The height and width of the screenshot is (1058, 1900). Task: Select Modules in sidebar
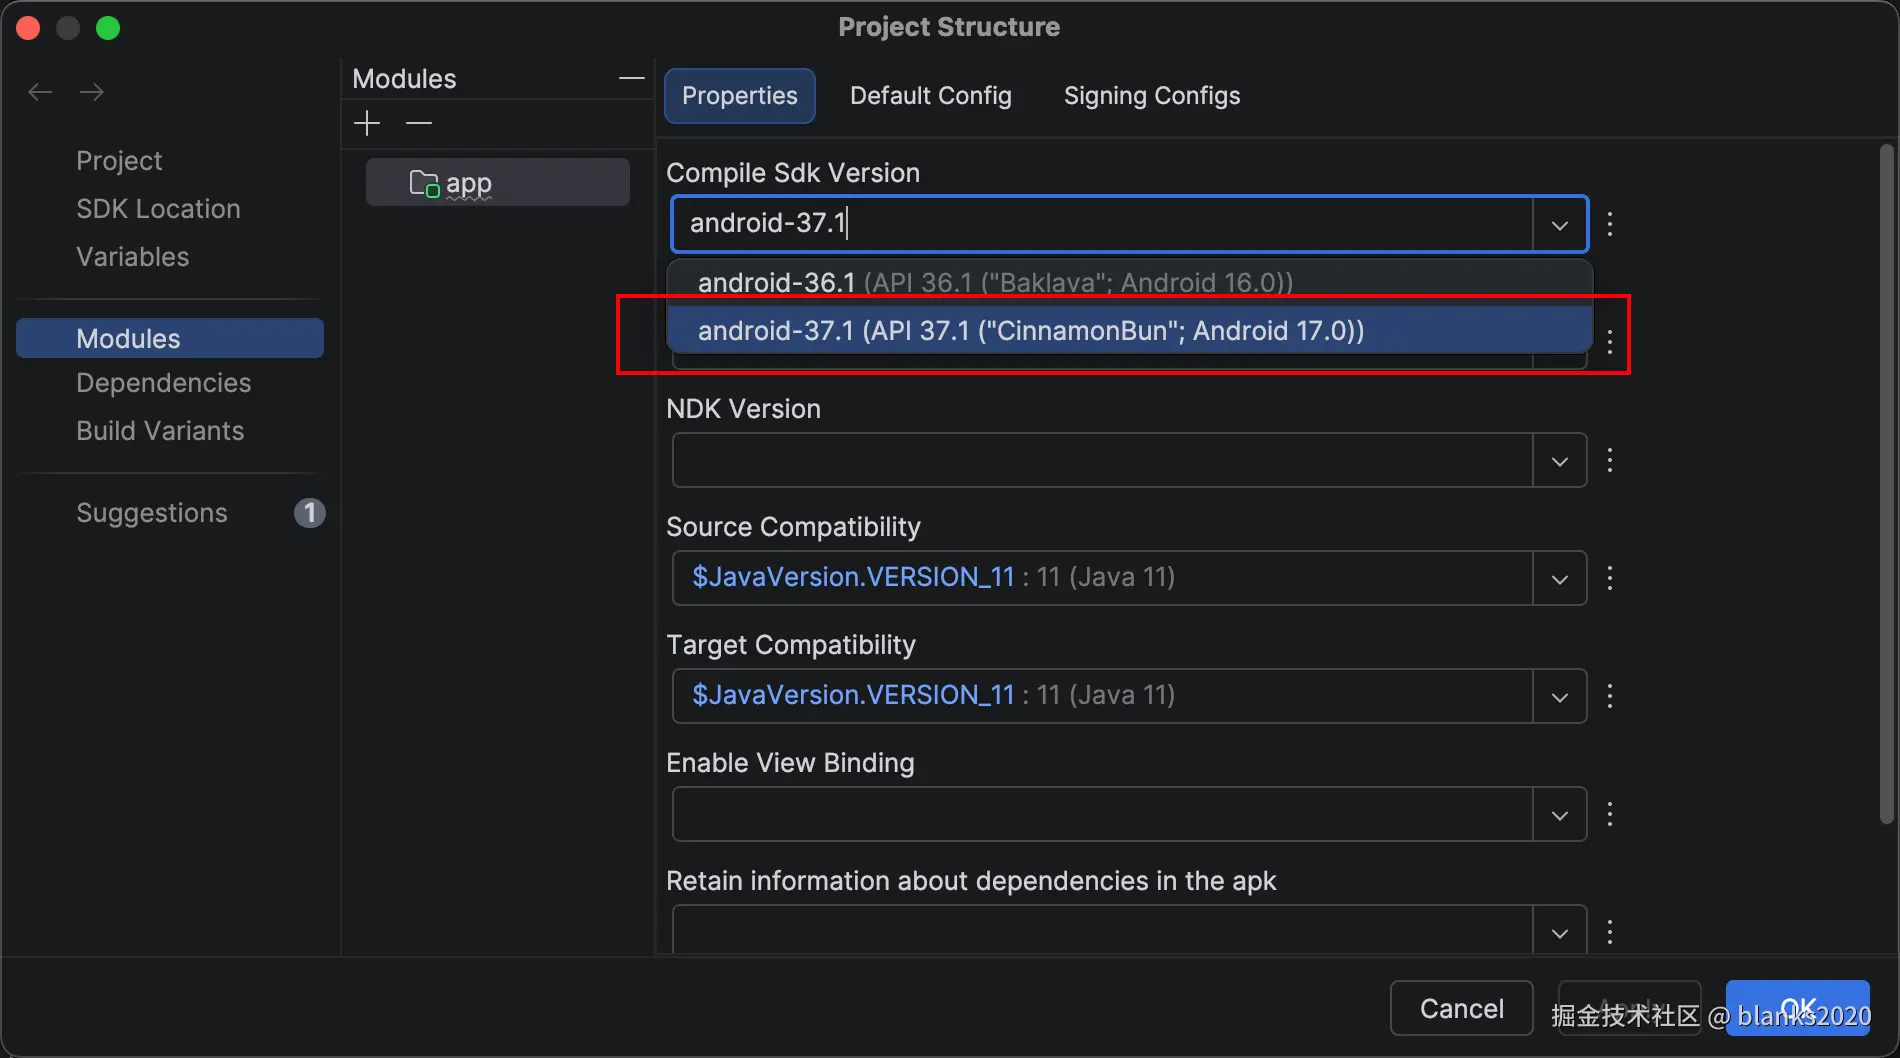click(170, 338)
